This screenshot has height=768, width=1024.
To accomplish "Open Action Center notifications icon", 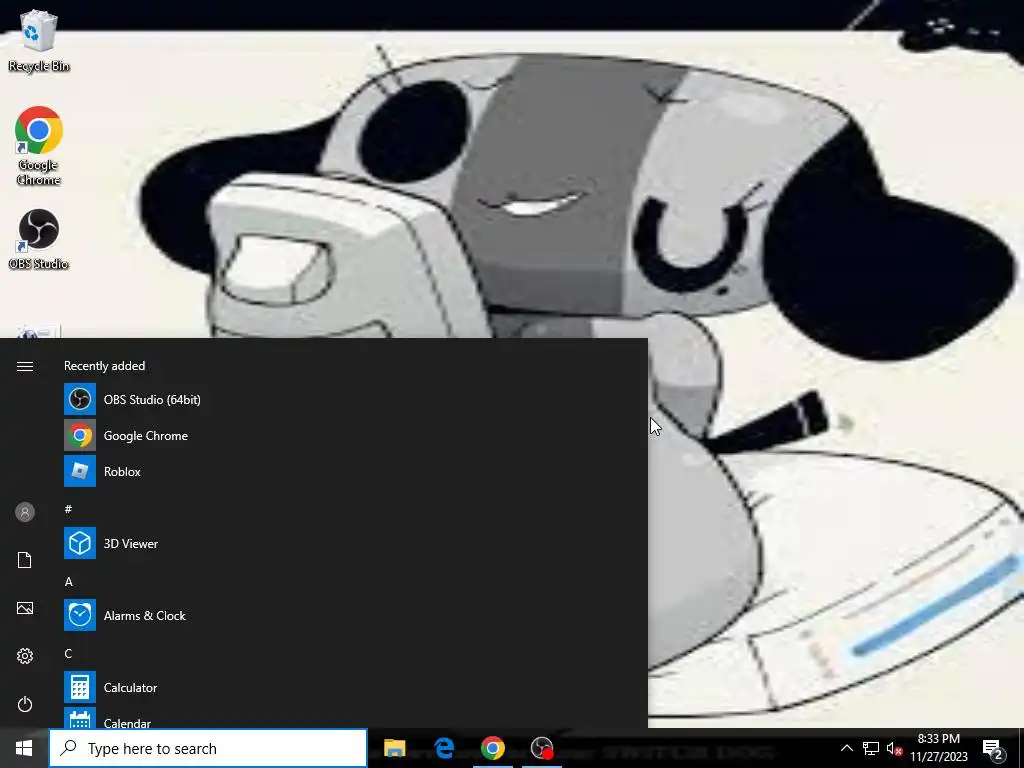I will (x=994, y=748).
